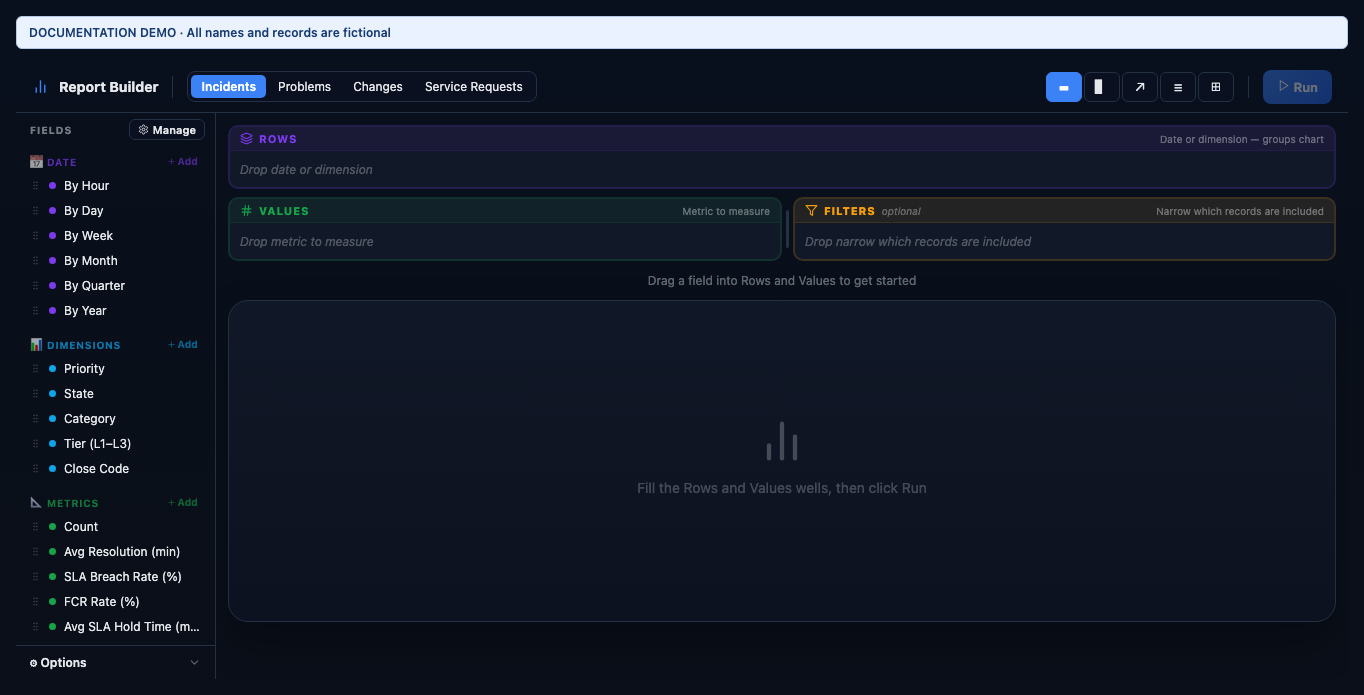
Task: Select the list view chart type
Action: coord(1178,87)
